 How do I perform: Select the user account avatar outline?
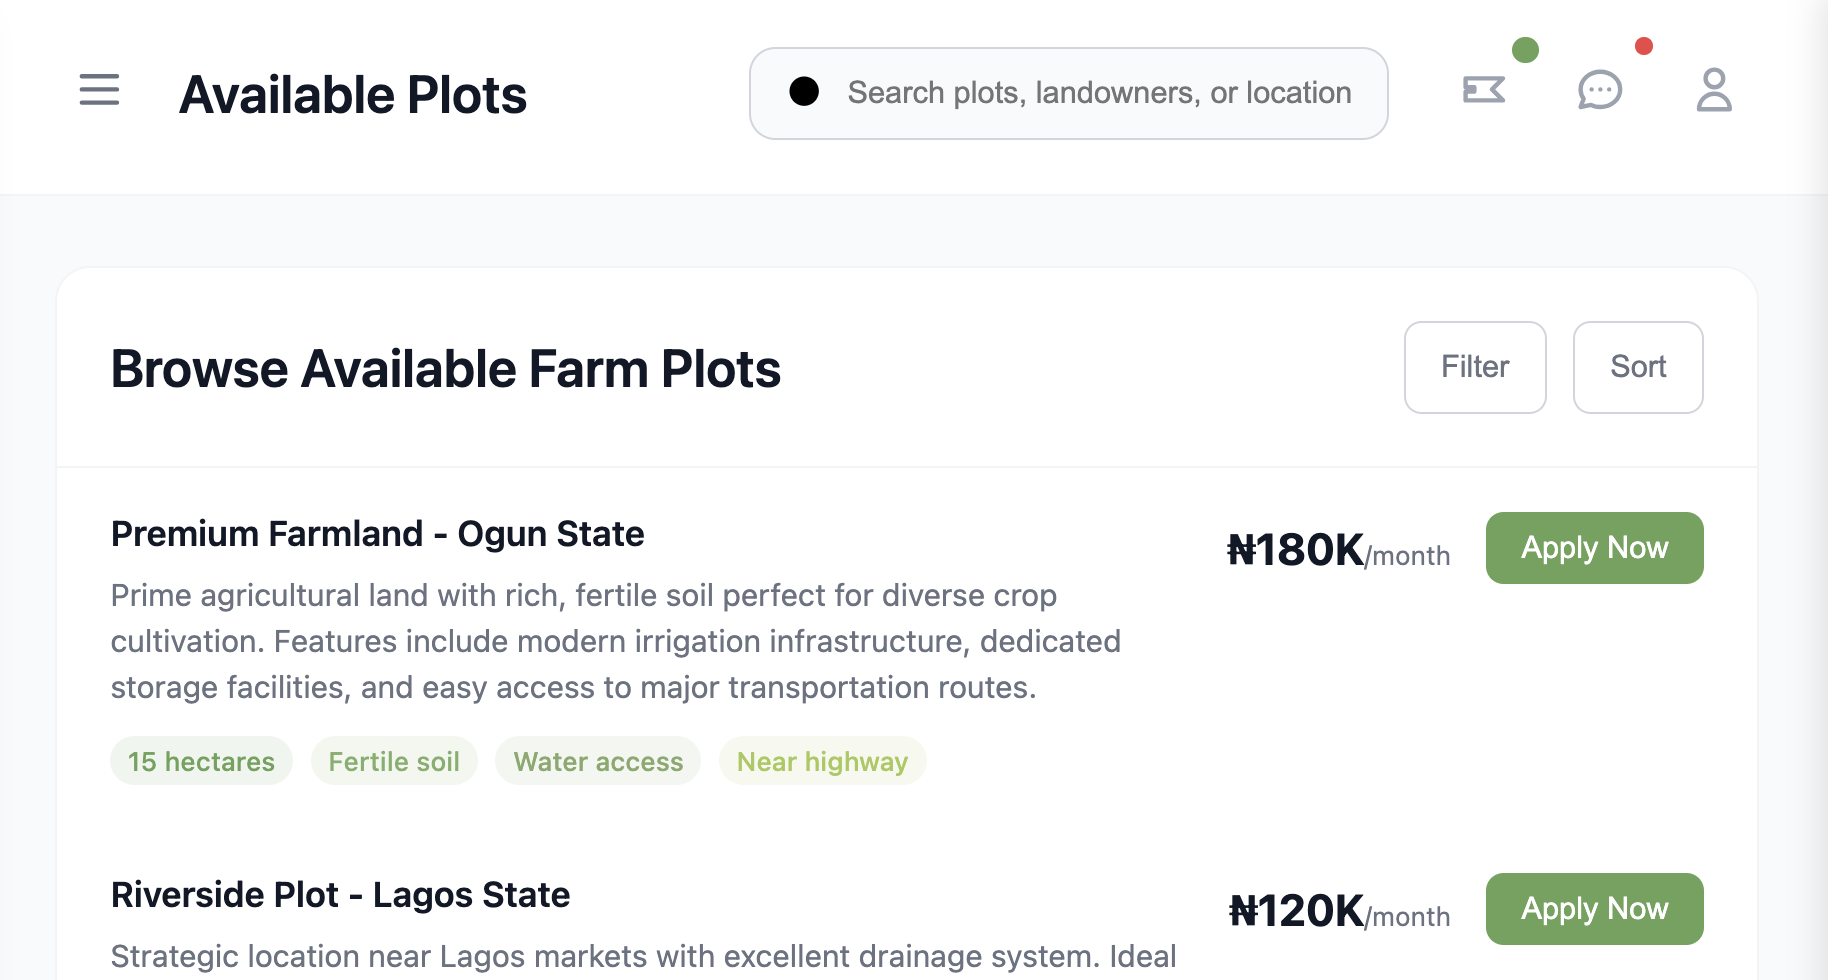tap(1714, 91)
